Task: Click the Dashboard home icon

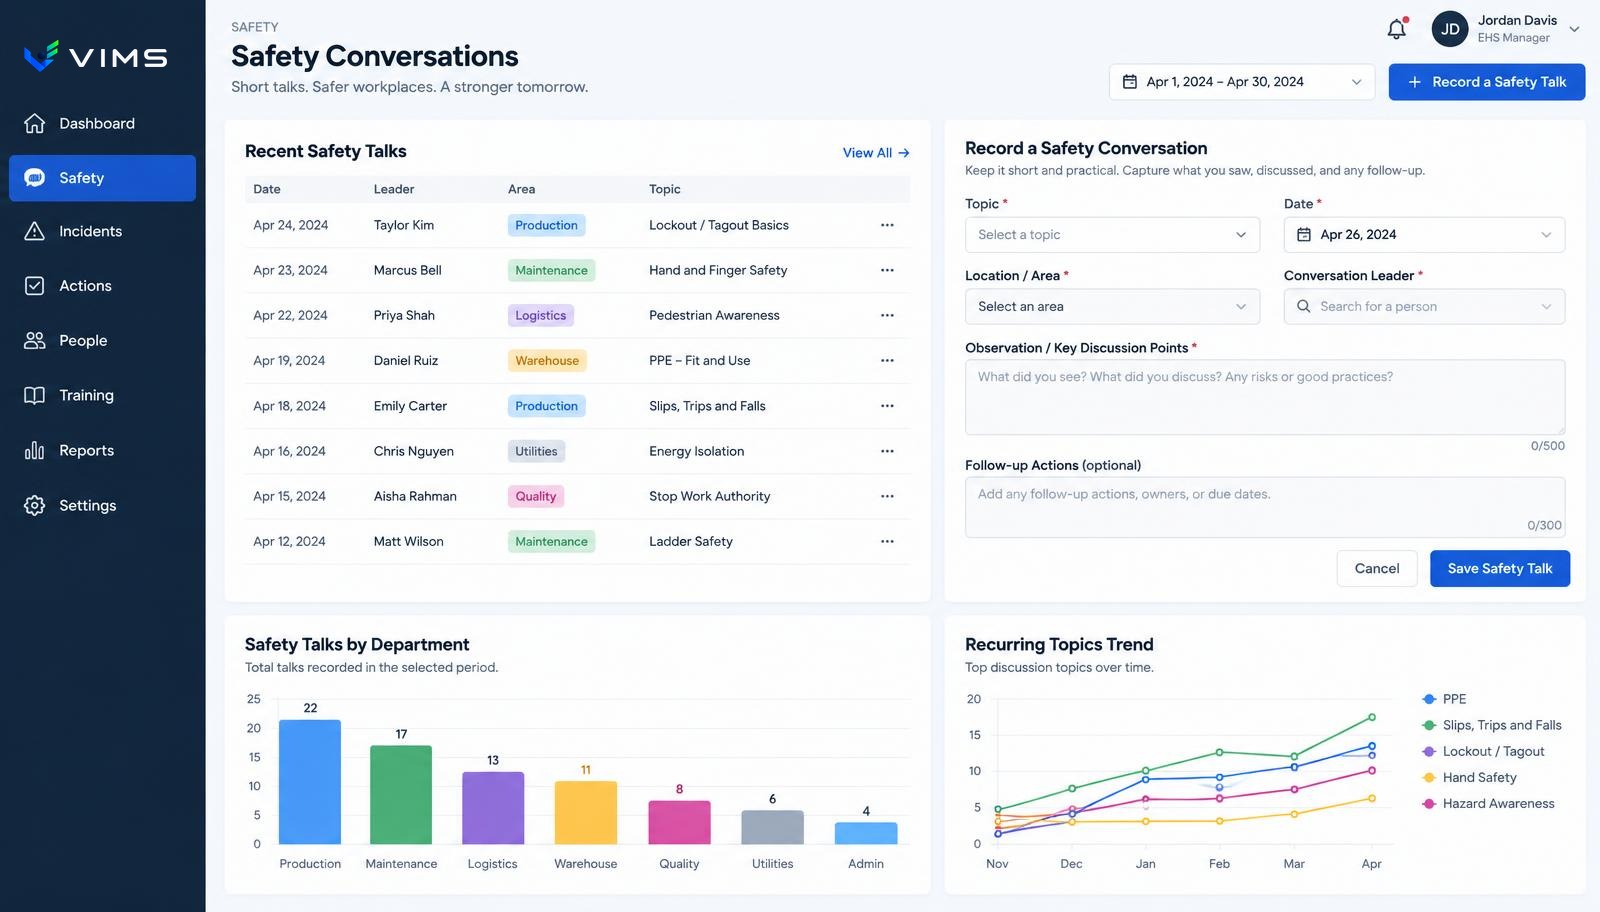Action: coord(35,123)
